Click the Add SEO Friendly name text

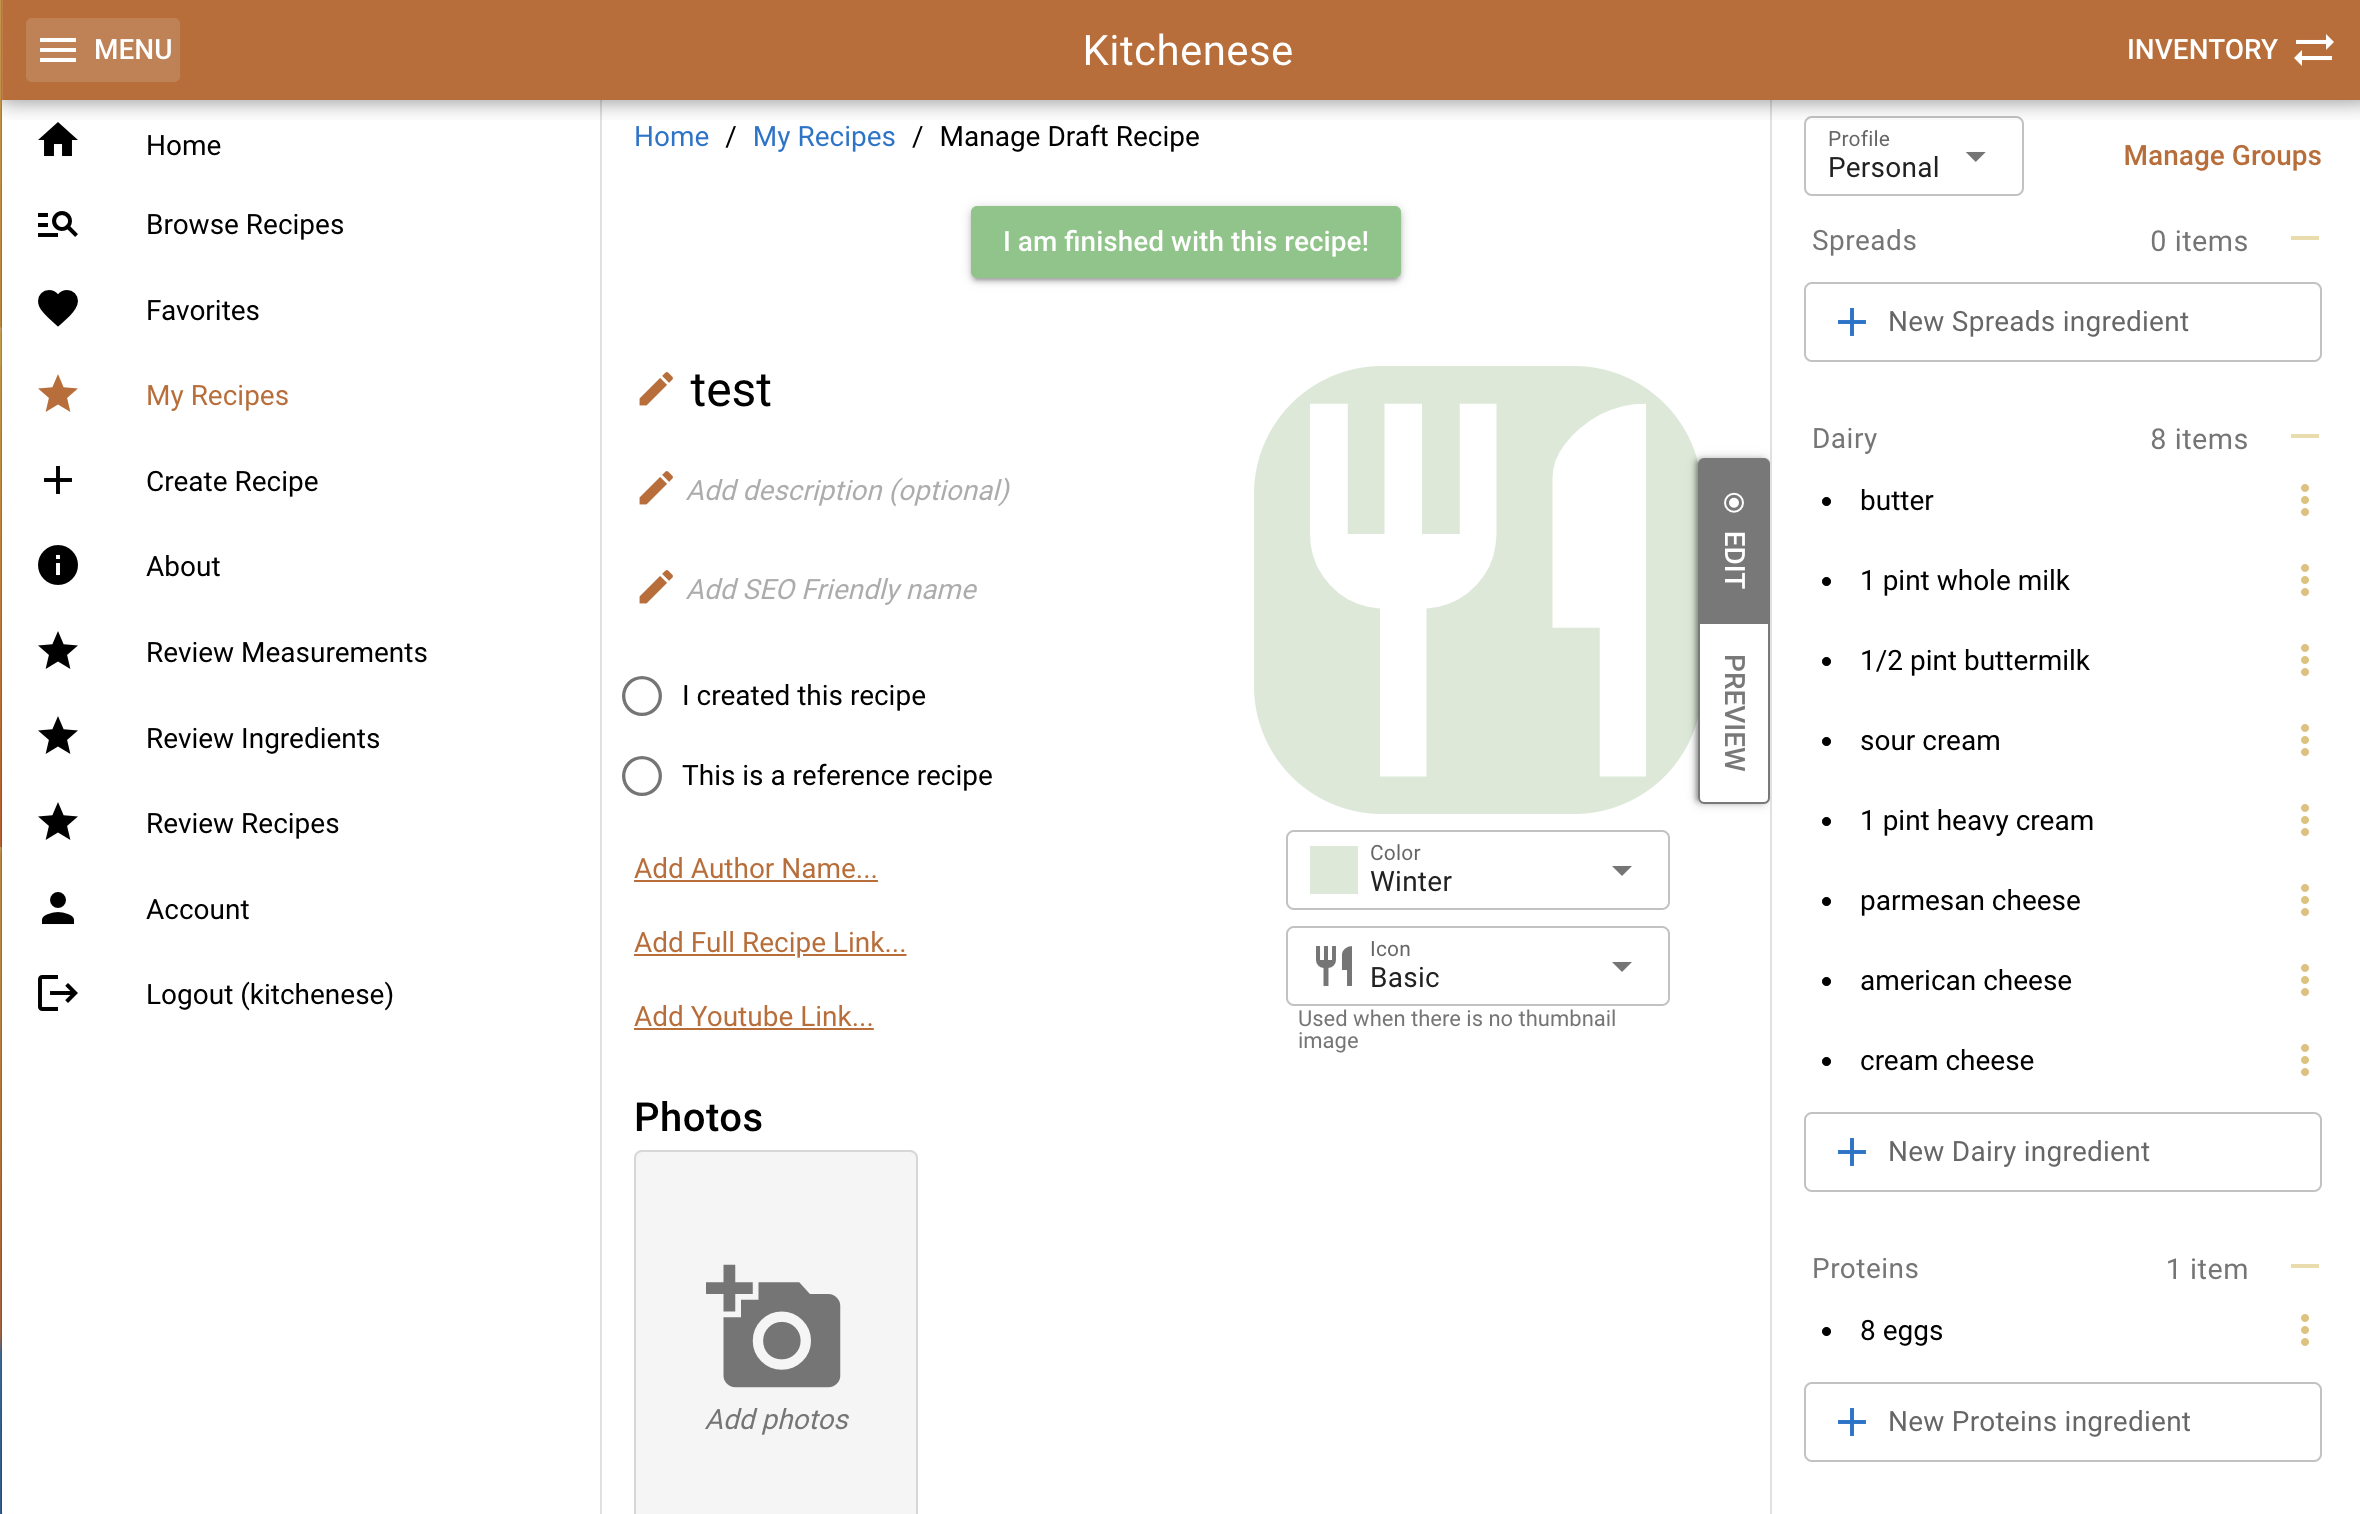832,589
